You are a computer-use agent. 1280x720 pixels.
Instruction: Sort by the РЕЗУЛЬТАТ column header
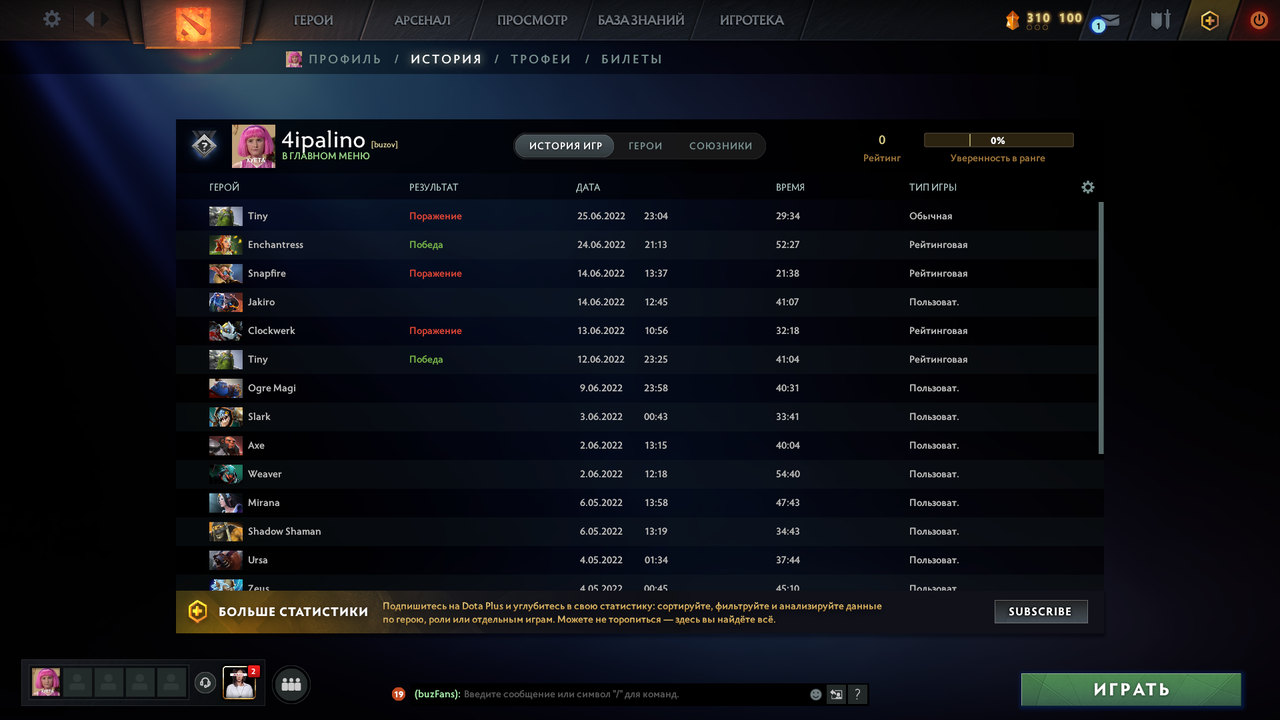click(x=433, y=187)
